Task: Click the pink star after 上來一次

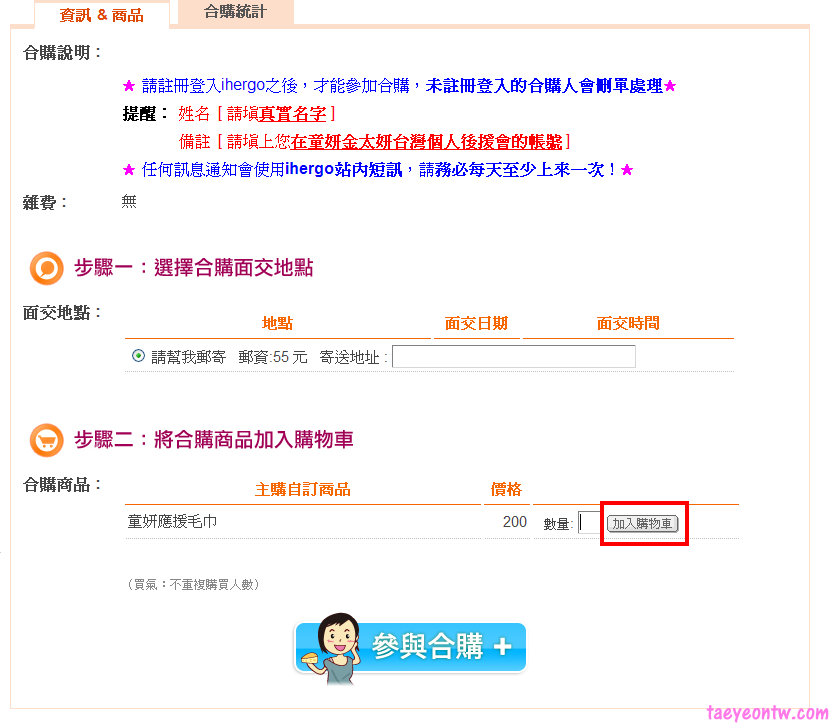Action: tap(627, 170)
